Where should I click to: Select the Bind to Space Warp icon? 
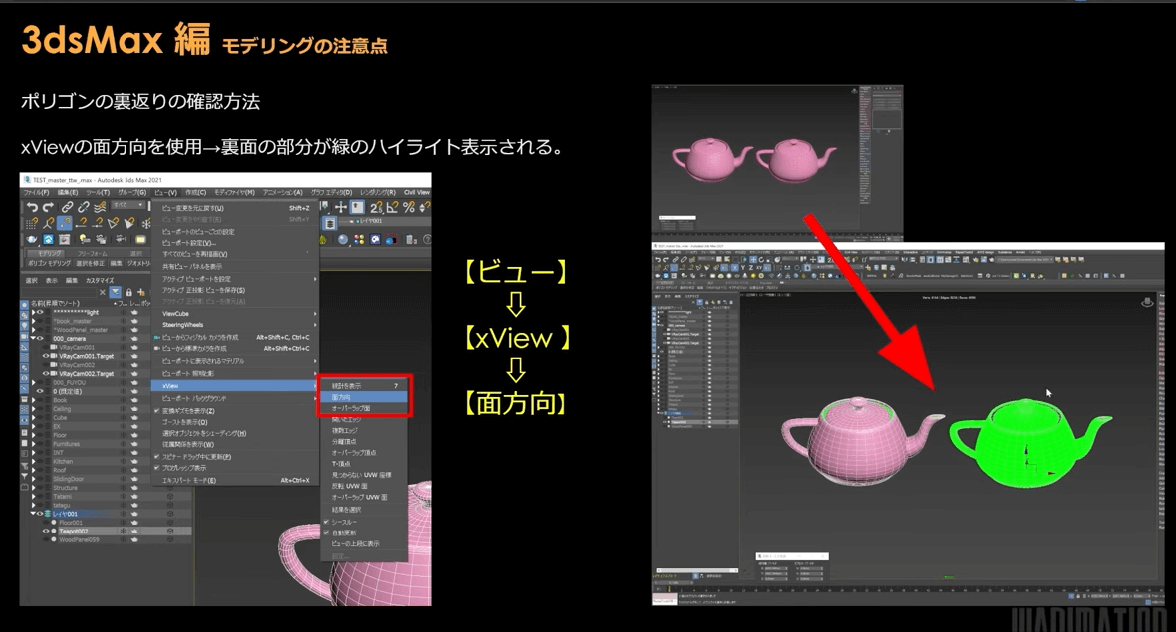tap(100, 207)
